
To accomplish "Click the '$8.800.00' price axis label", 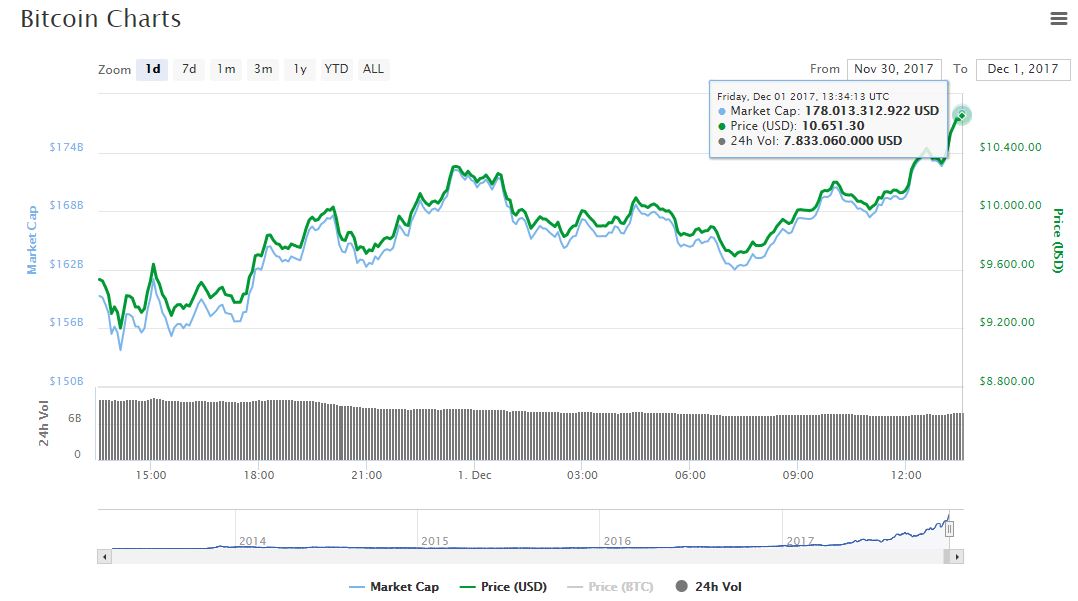I will 1006,381.
